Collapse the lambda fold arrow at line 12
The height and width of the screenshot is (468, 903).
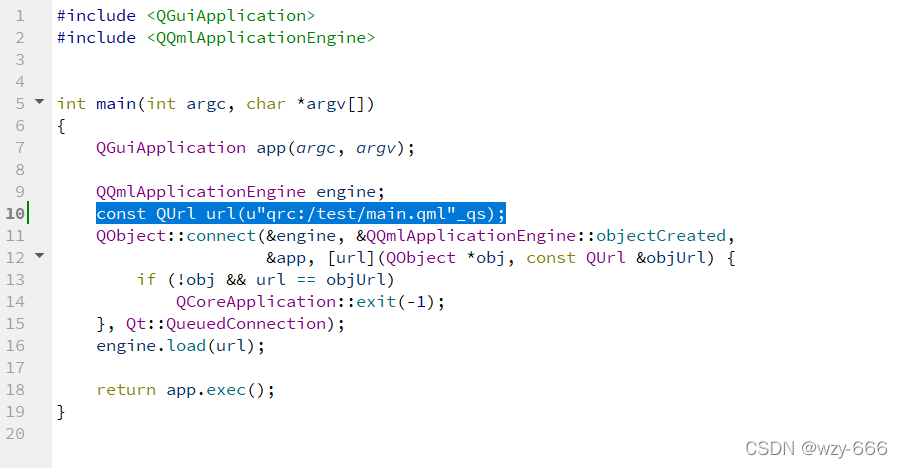[x=39, y=256]
